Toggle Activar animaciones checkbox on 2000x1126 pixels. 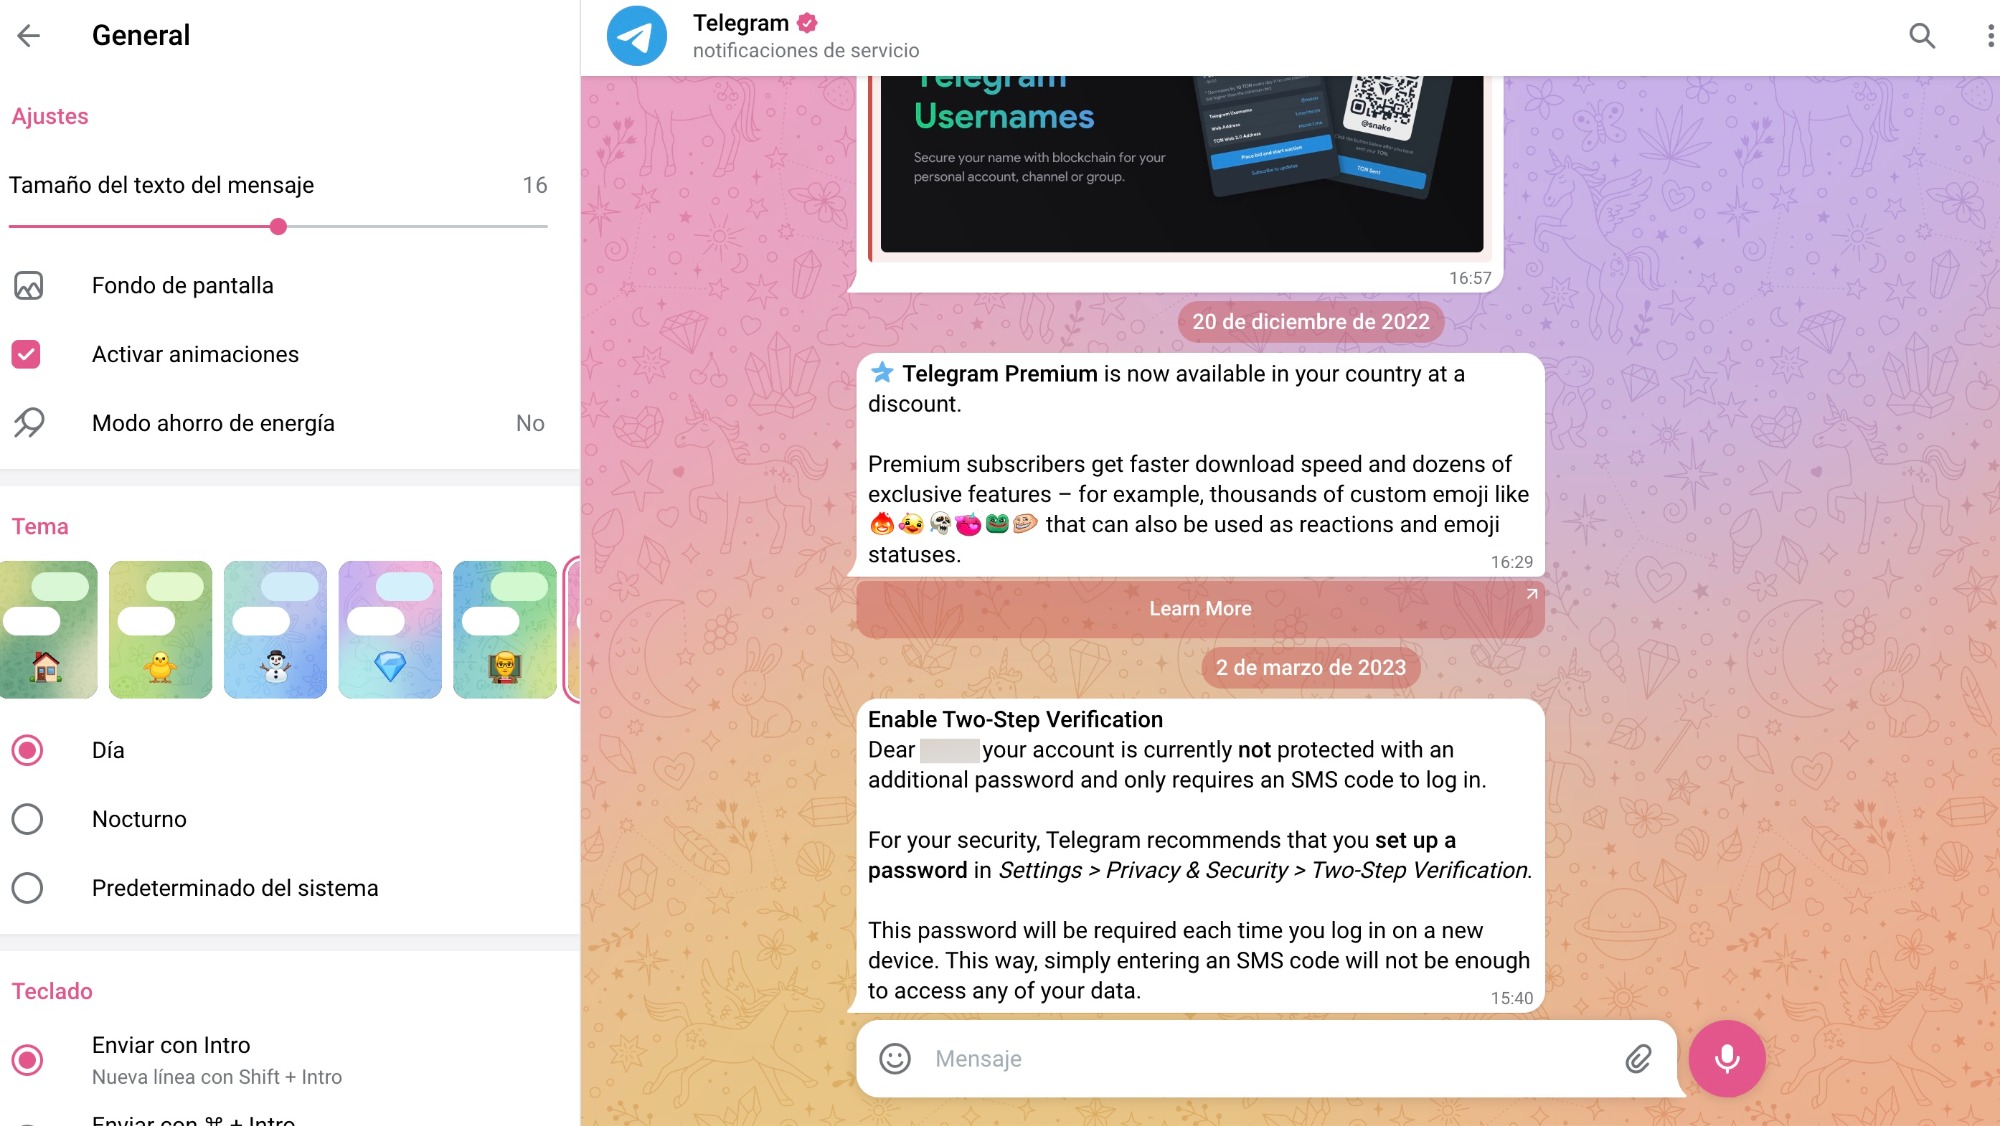[26, 353]
